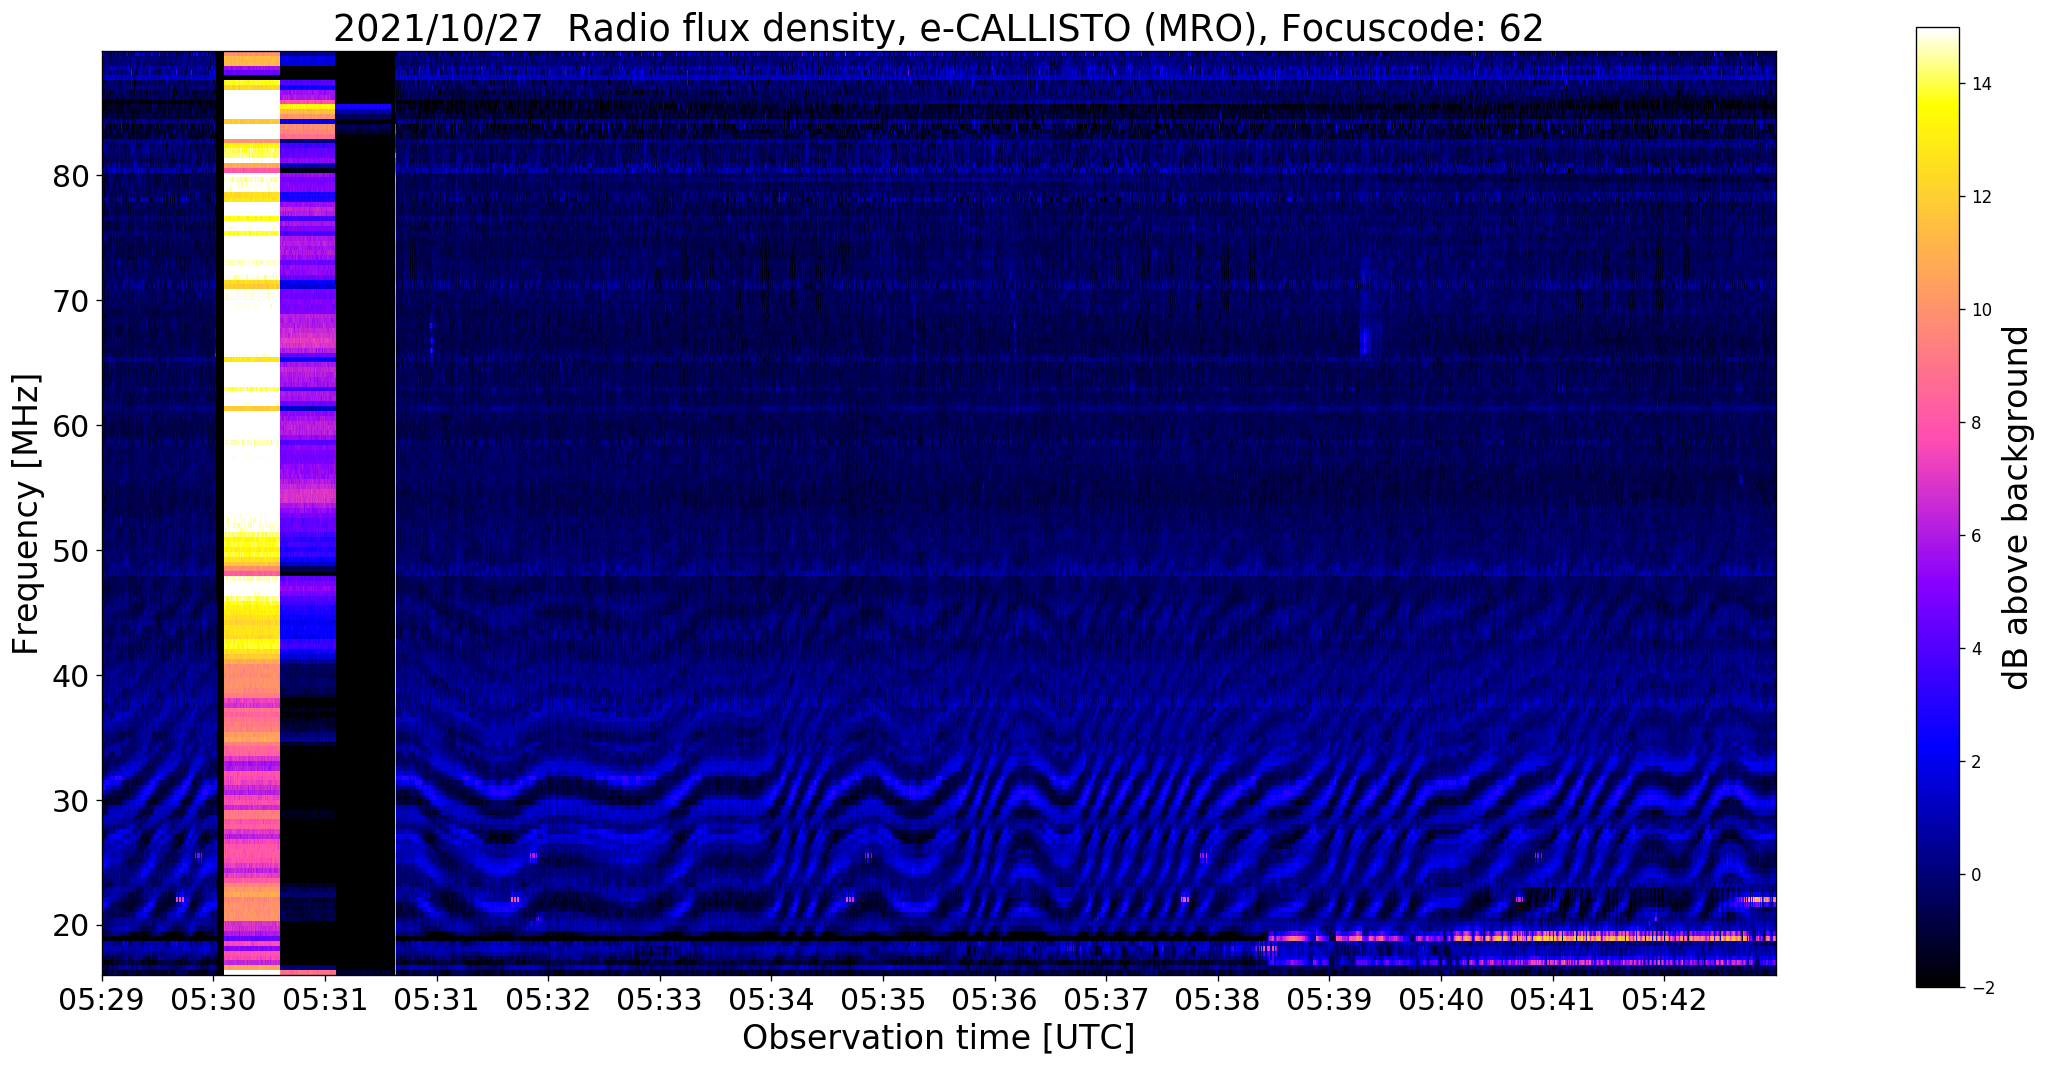The image size is (2047, 1067).
Task: Click the colorbar tick labeled 10
Action: coord(1980,311)
